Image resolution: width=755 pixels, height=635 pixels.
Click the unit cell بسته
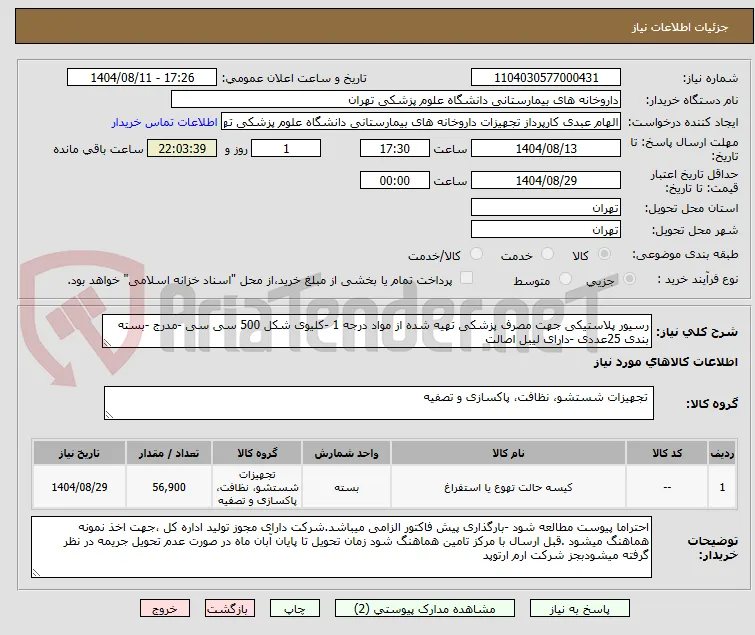[347, 487]
